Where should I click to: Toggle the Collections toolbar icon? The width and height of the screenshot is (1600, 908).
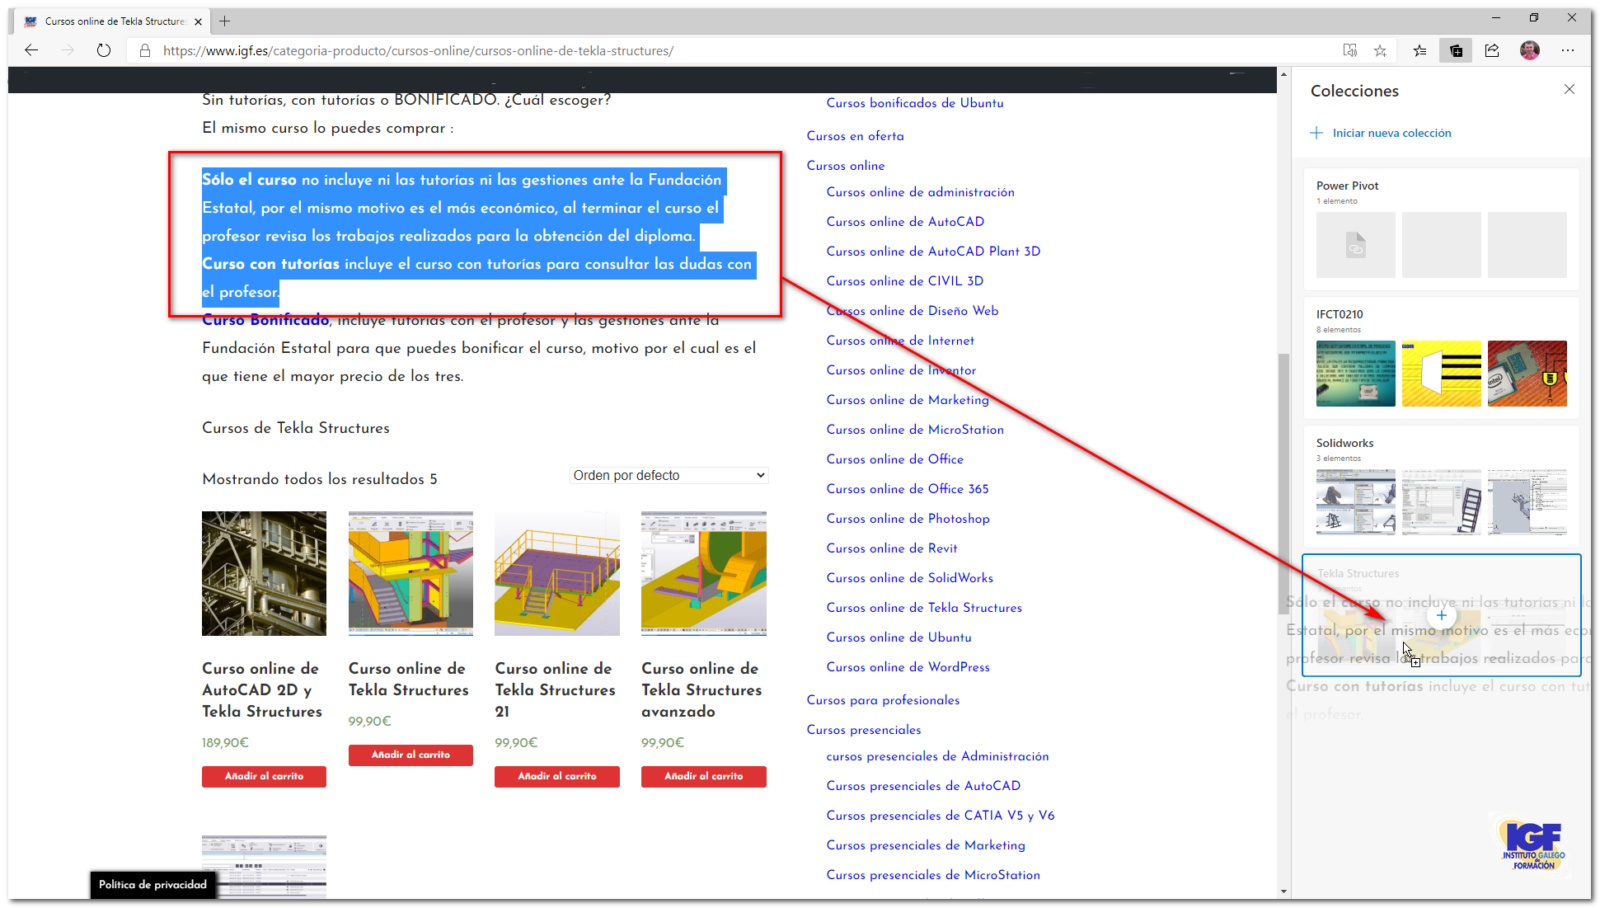tap(1456, 50)
